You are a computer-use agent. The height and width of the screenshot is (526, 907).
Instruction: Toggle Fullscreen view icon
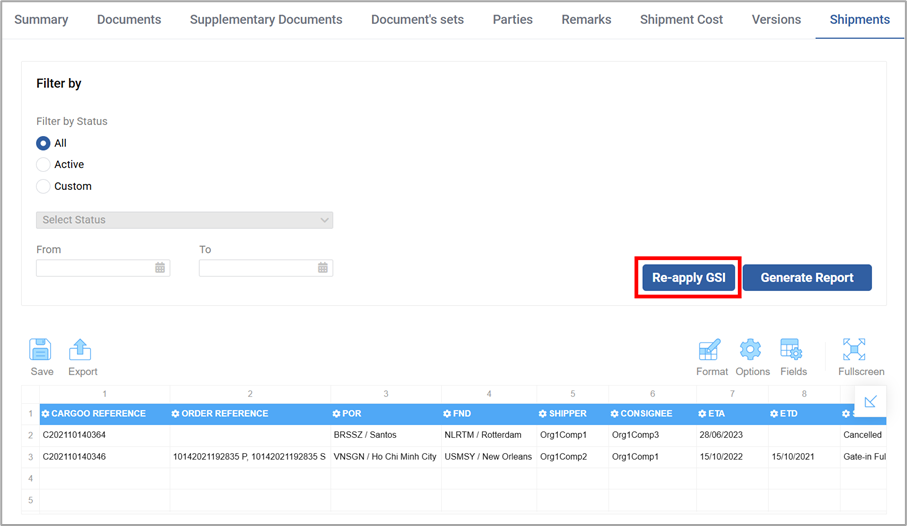pos(854,350)
